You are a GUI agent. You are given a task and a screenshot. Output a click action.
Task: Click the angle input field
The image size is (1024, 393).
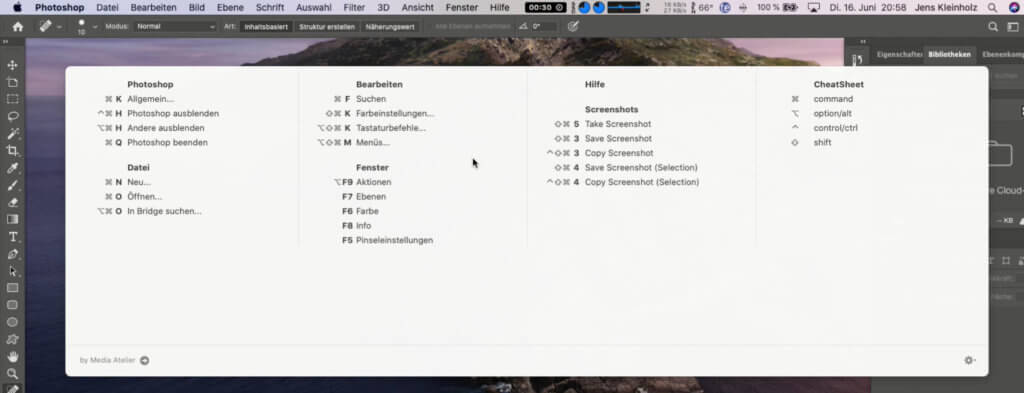(544, 27)
